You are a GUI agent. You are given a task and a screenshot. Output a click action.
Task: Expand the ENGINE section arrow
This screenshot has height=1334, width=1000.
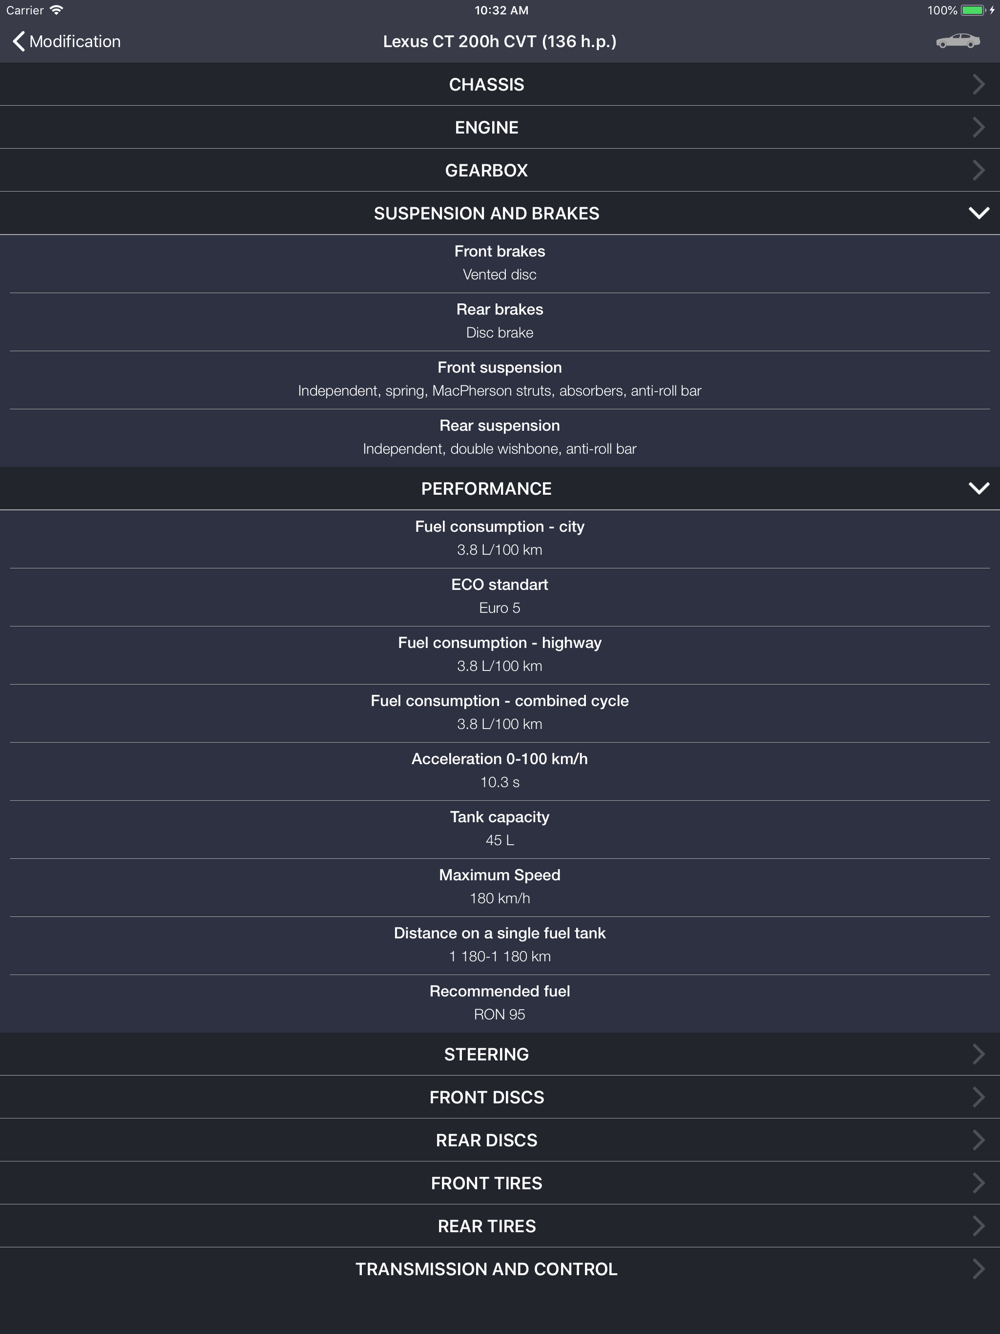coord(978,128)
